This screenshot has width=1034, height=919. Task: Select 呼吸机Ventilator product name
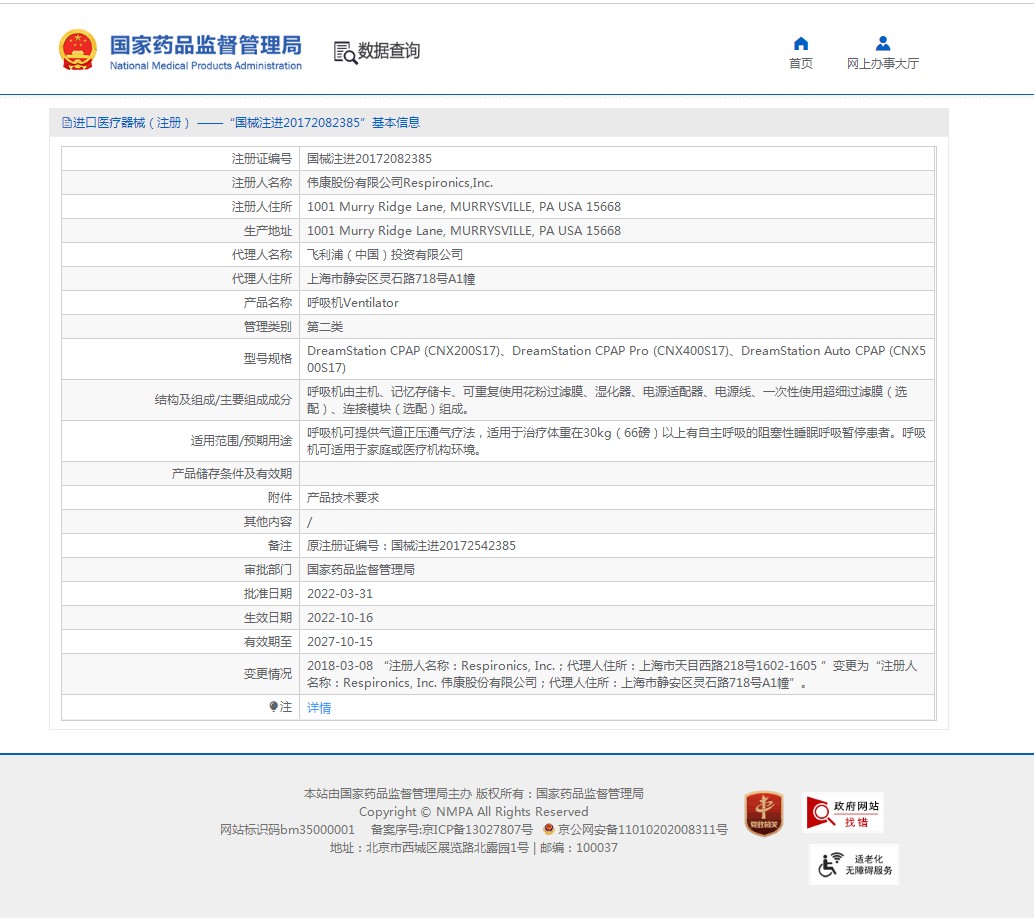click(x=353, y=303)
